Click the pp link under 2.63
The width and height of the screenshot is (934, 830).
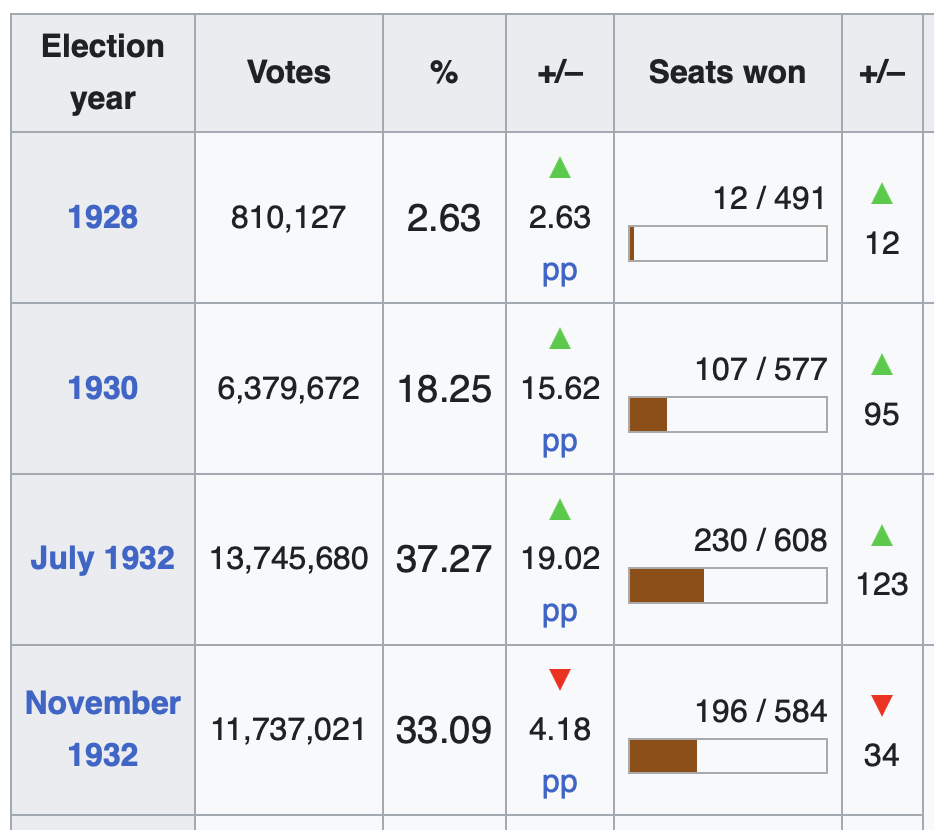click(x=560, y=271)
